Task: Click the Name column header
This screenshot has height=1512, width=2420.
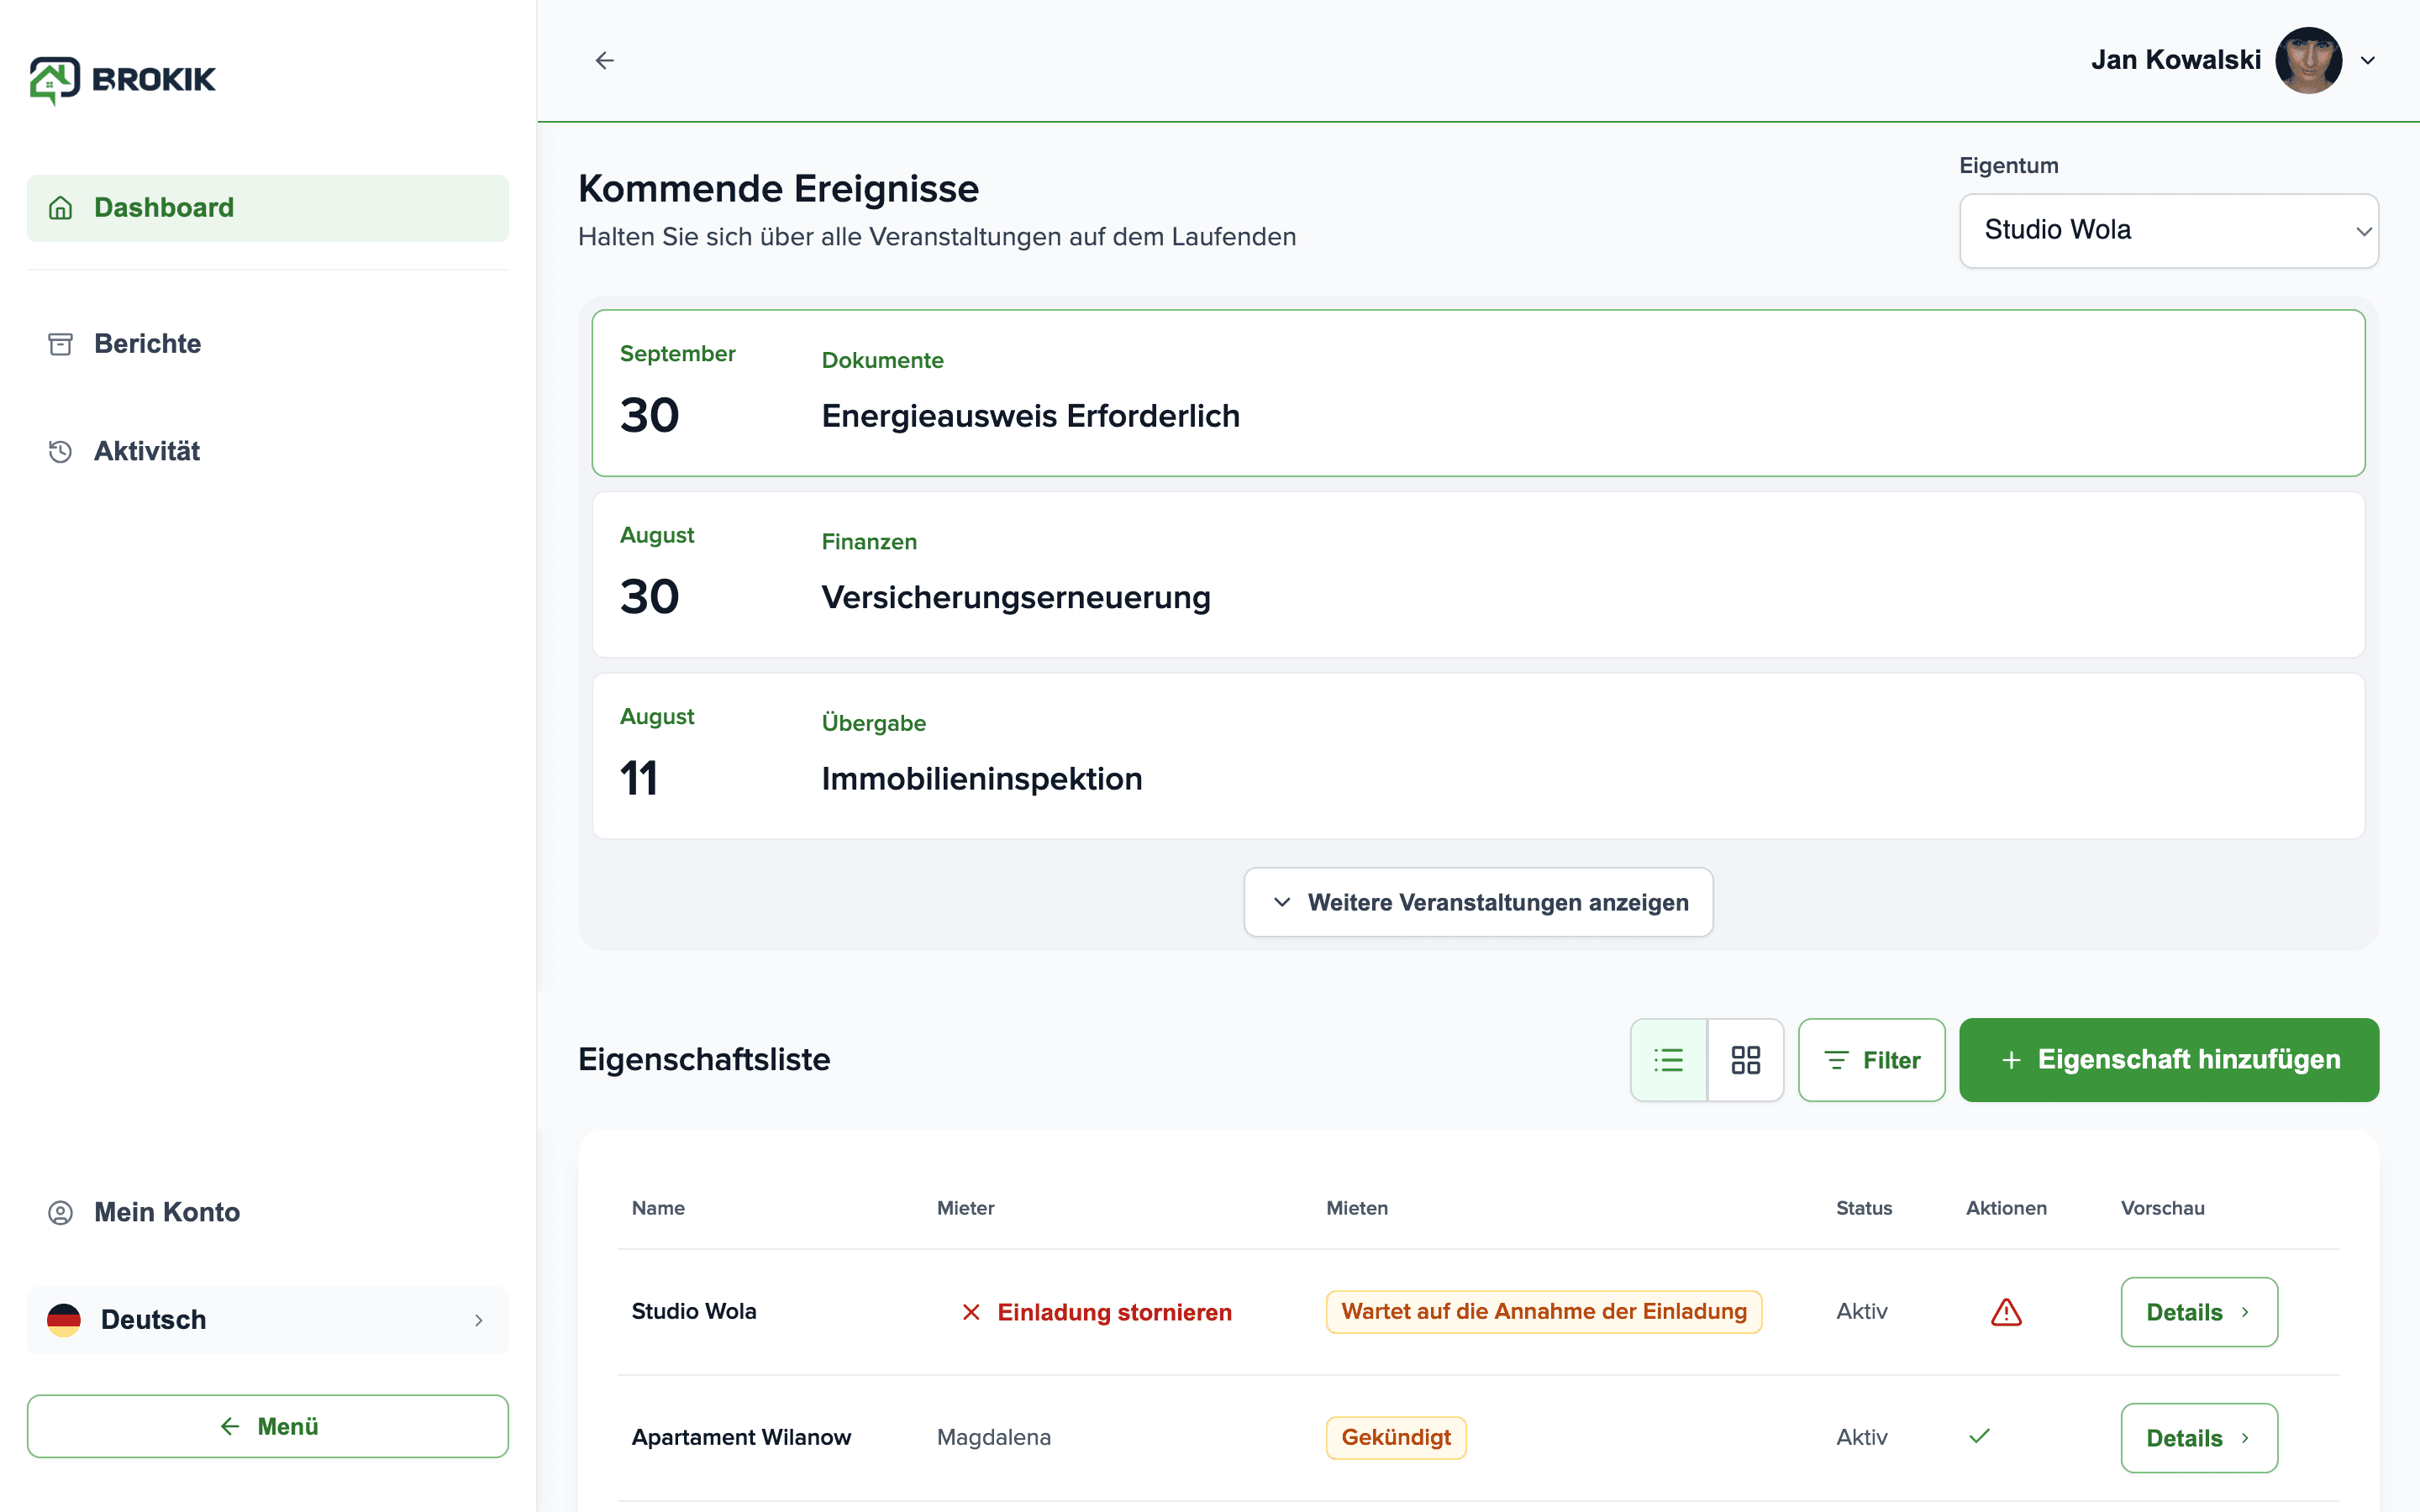Action: pyautogui.click(x=658, y=1208)
